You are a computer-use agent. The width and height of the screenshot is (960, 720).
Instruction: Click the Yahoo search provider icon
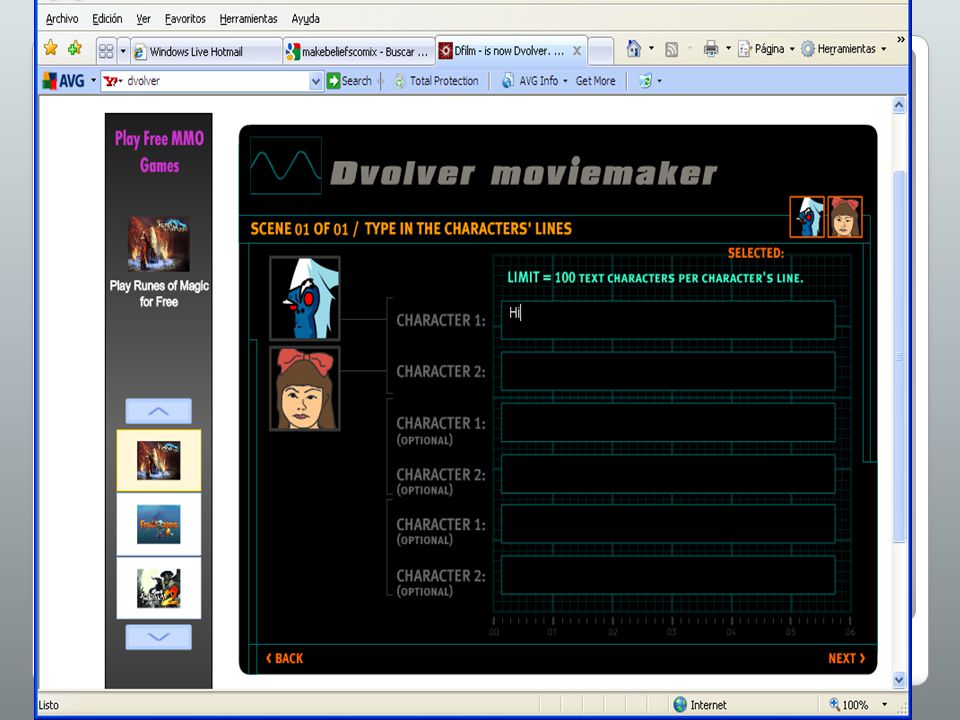click(x=113, y=81)
